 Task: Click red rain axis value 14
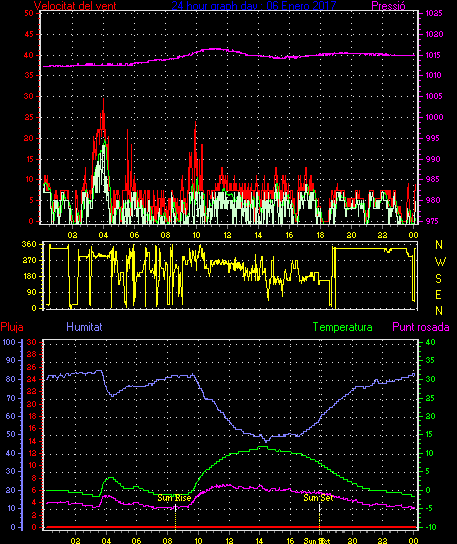(x=32, y=441)
